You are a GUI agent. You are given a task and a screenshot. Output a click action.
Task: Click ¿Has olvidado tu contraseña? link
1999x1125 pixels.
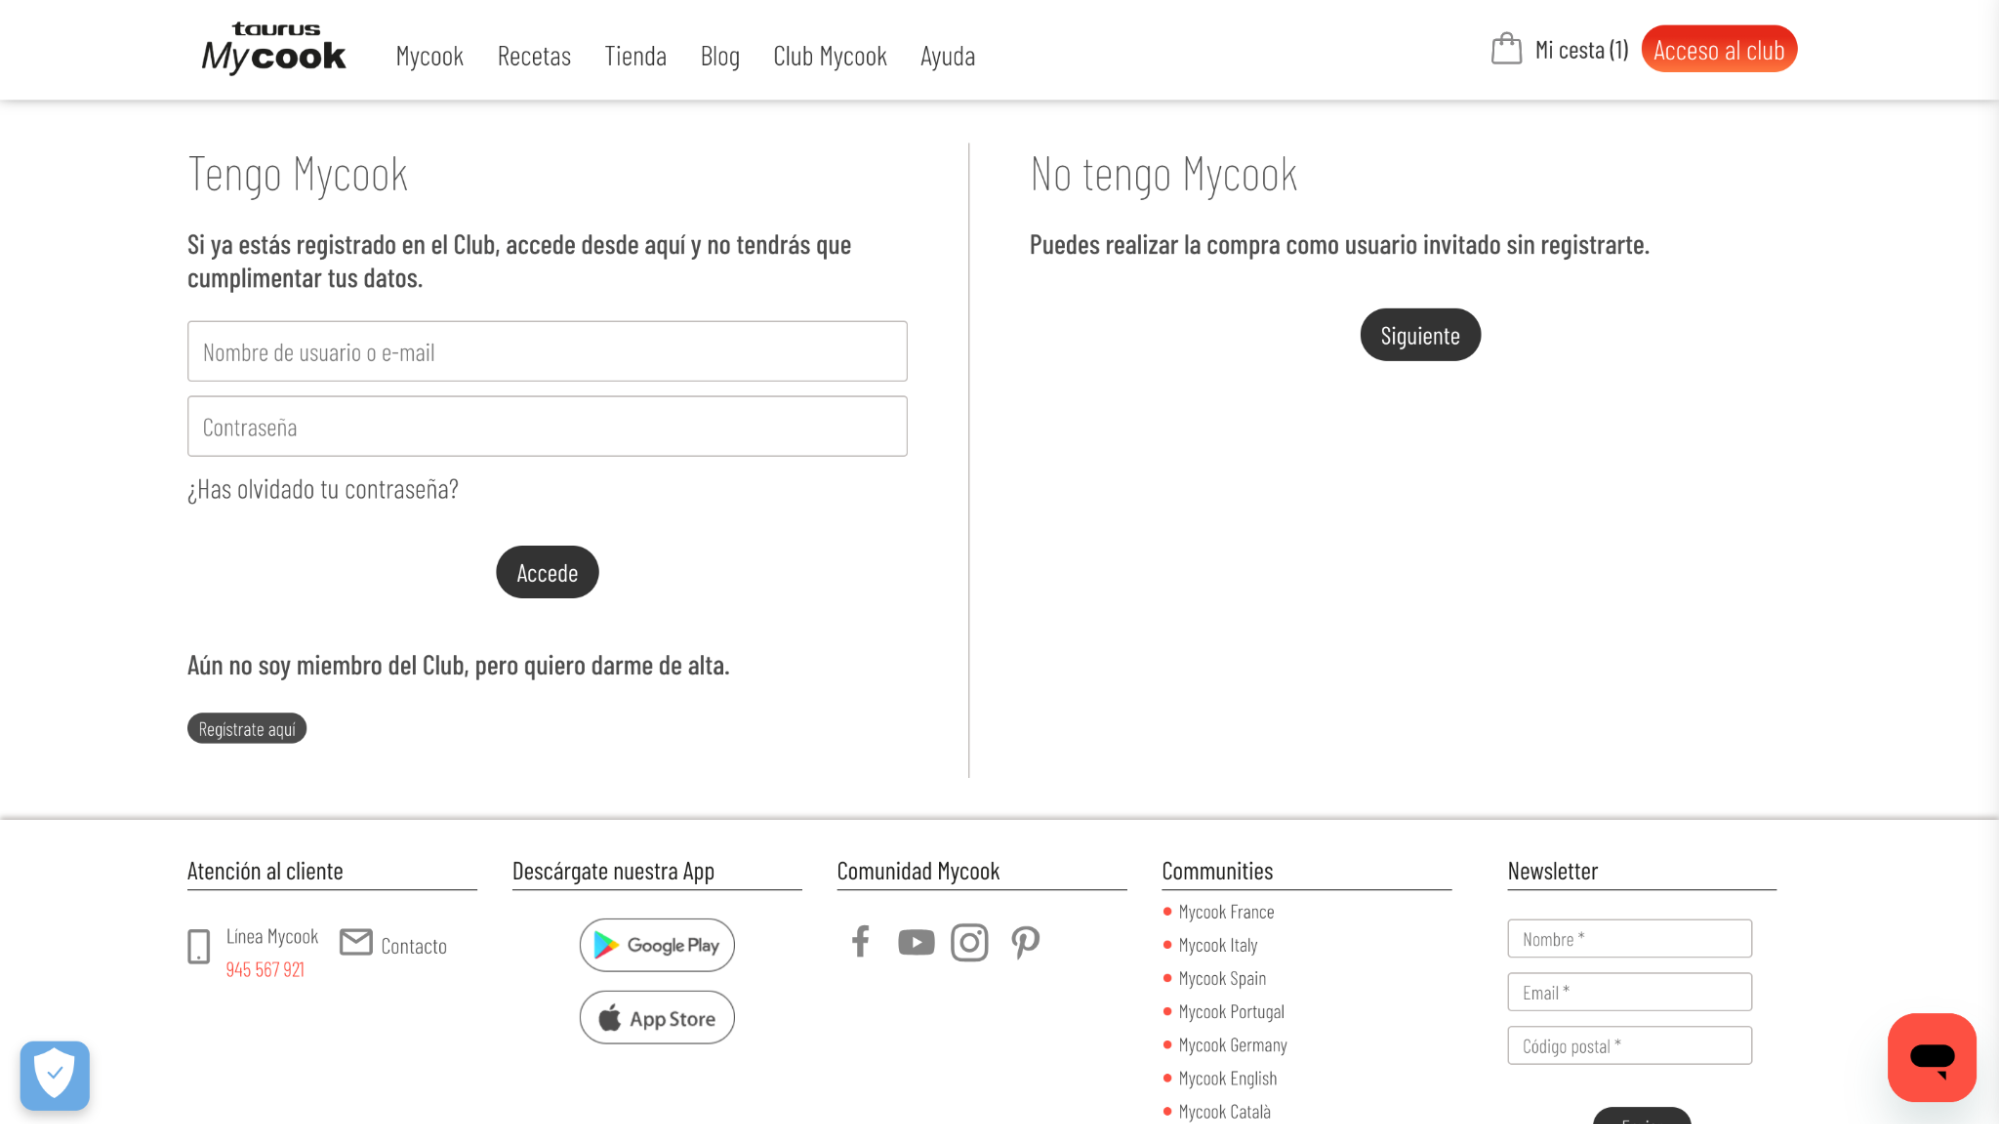coord(323,488)
